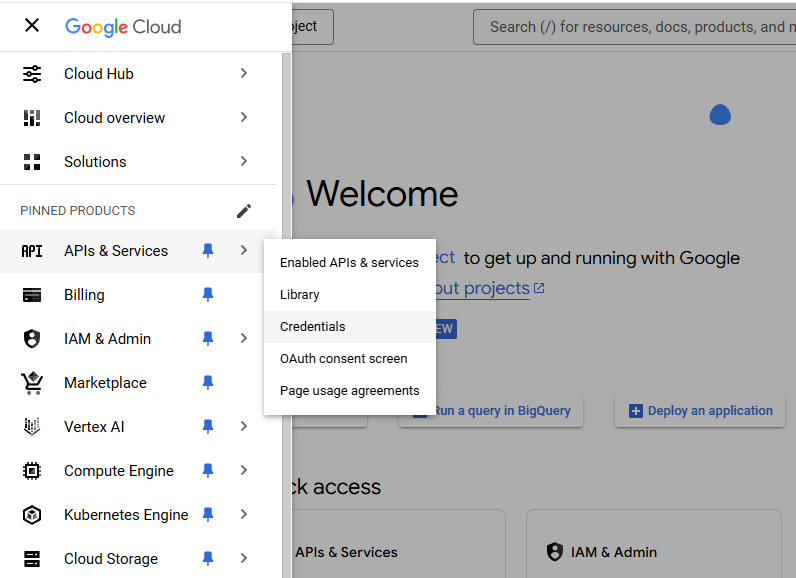Click the Billing credit card icon
The height and width of the screenshot is (578, 796).
pyautogui.click(x=32, y=295)
